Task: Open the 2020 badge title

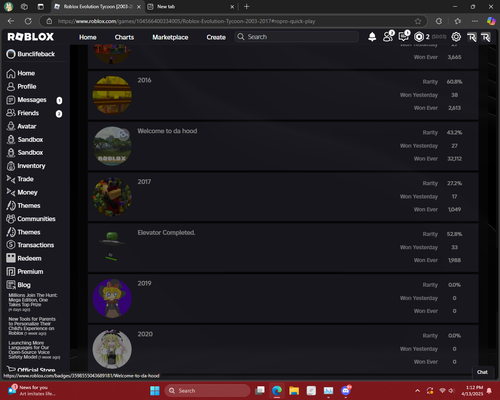Action: click(x=145, y=334)
